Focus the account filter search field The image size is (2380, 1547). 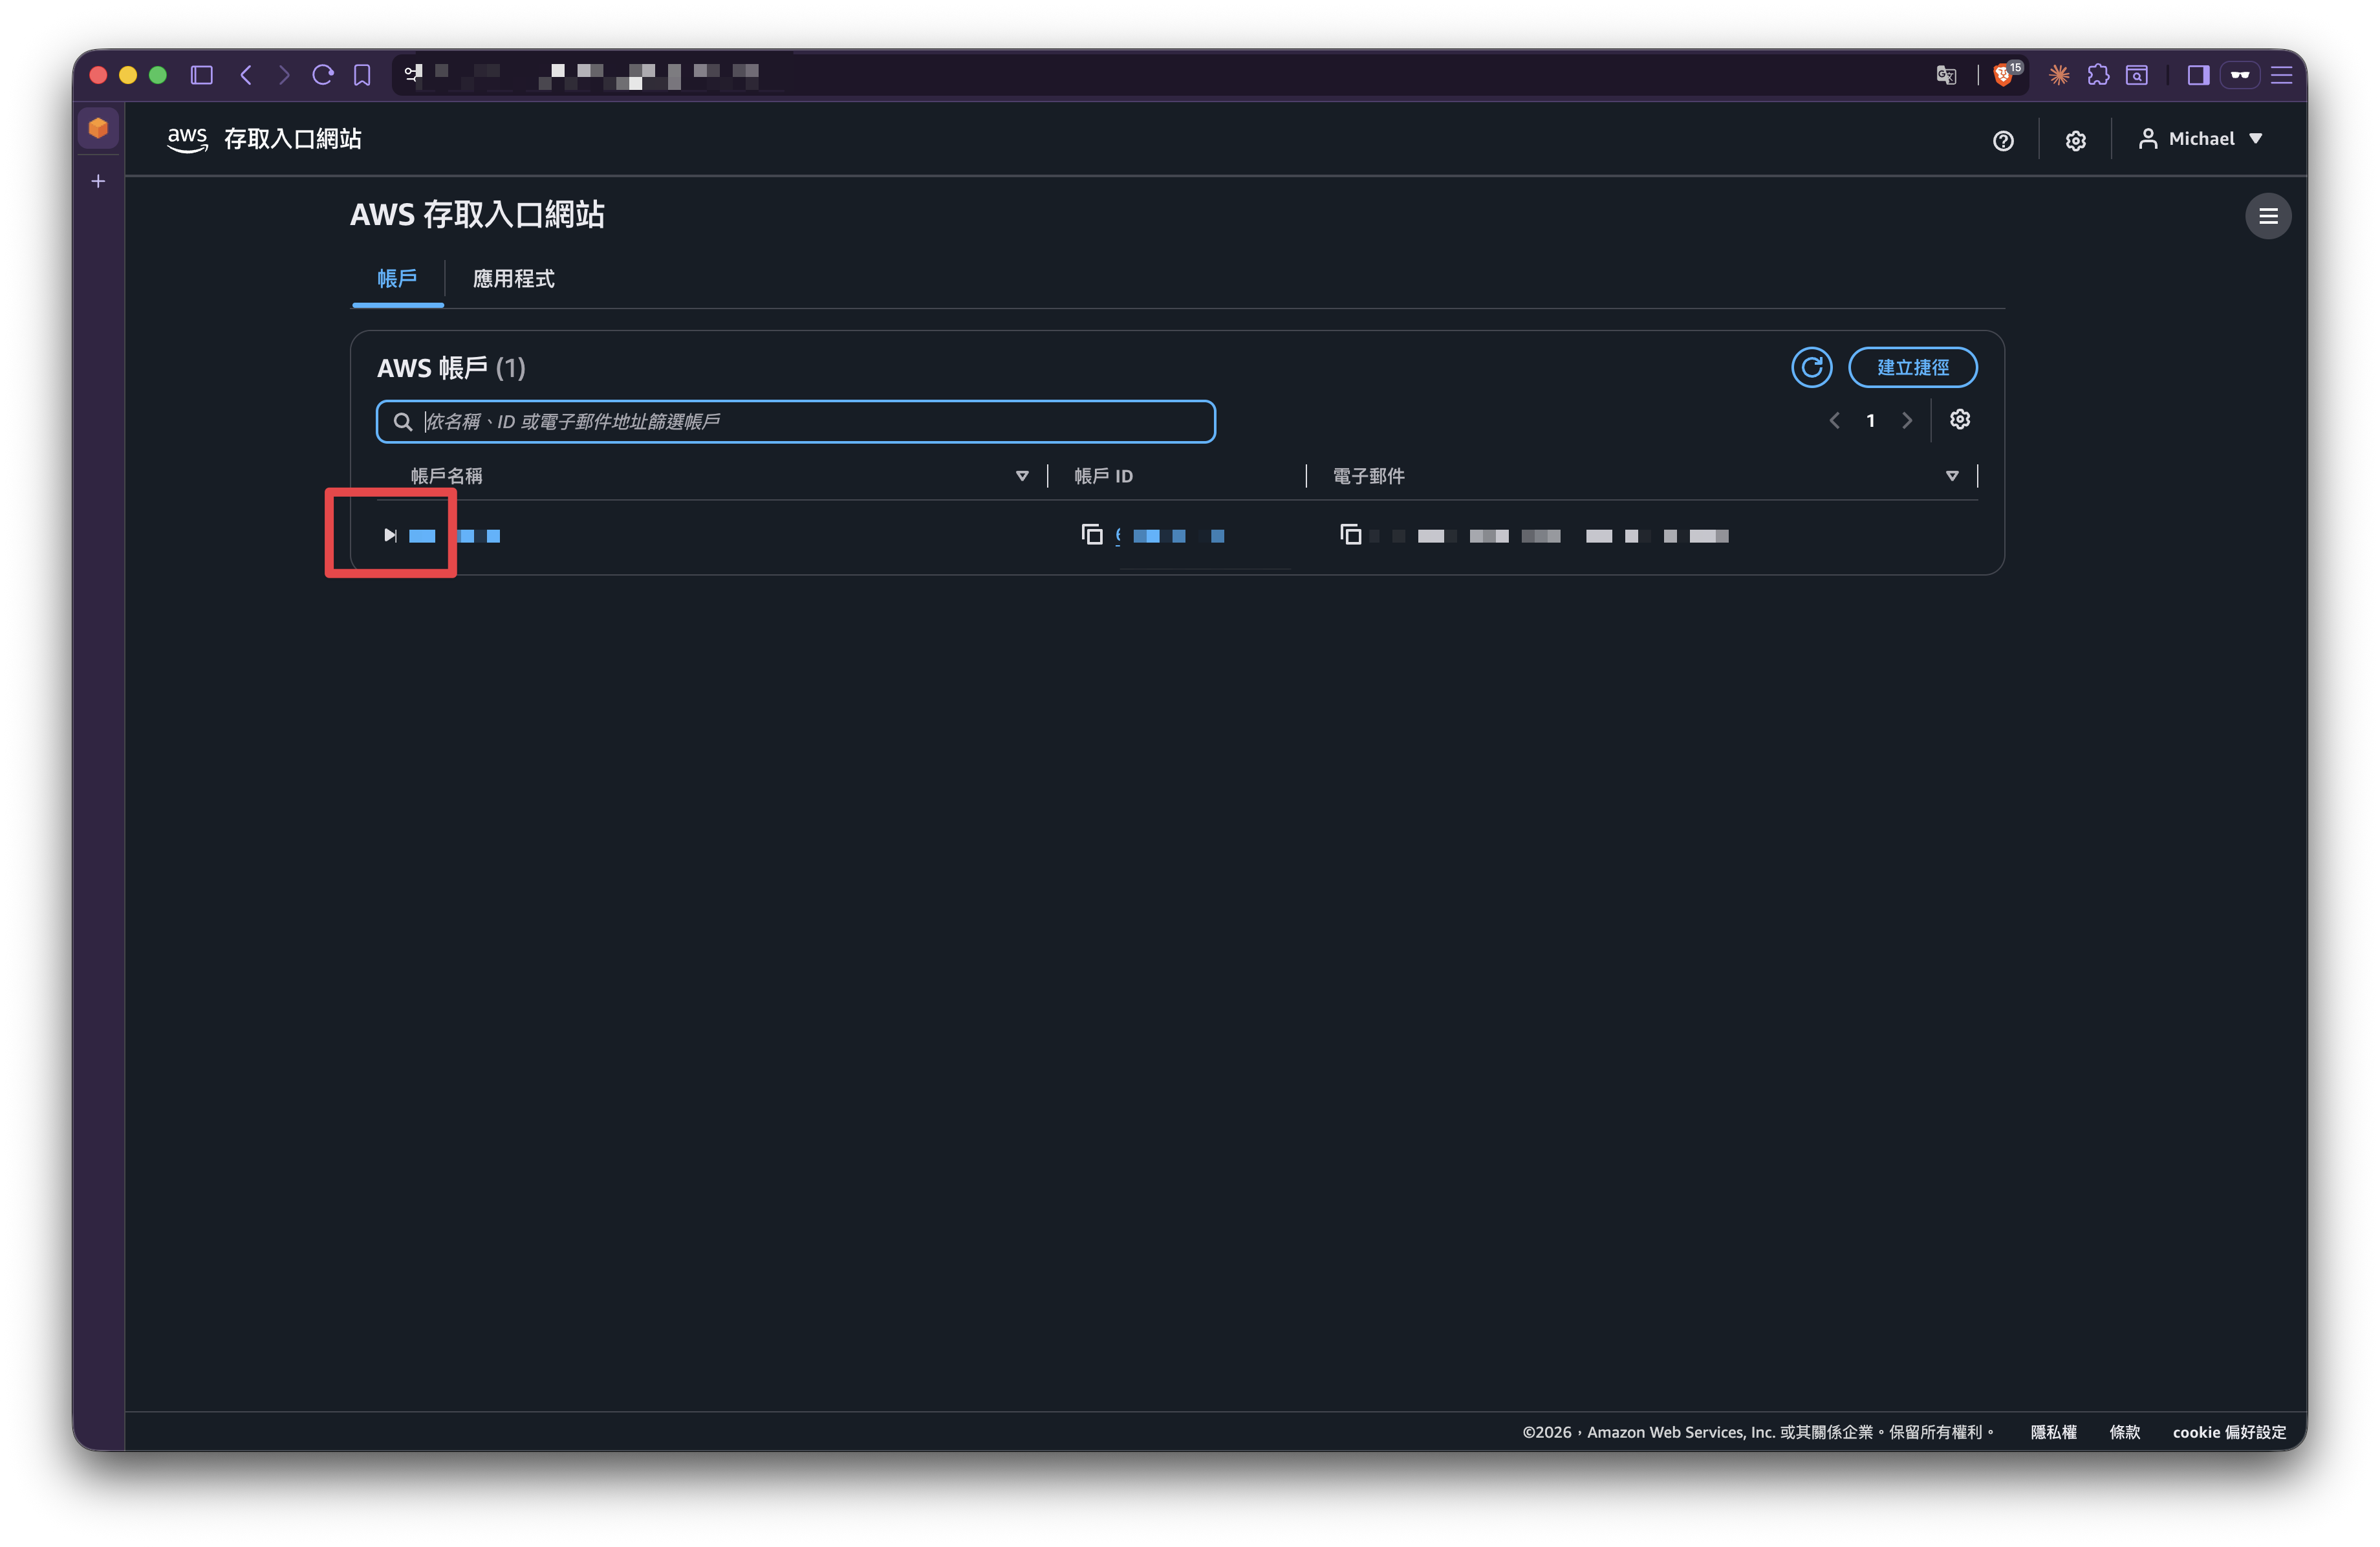click(796, 422)
